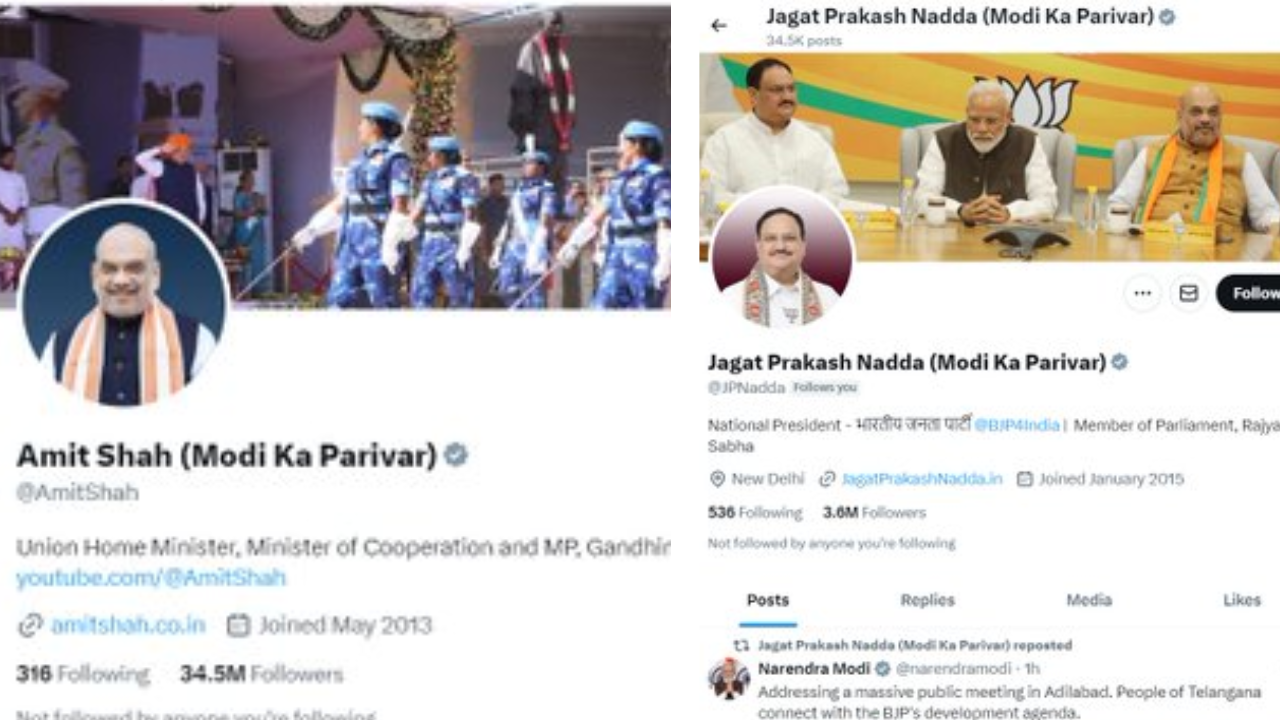1280x720 pixels.
Task: Open the Replies tab
Action: (927, 600)
